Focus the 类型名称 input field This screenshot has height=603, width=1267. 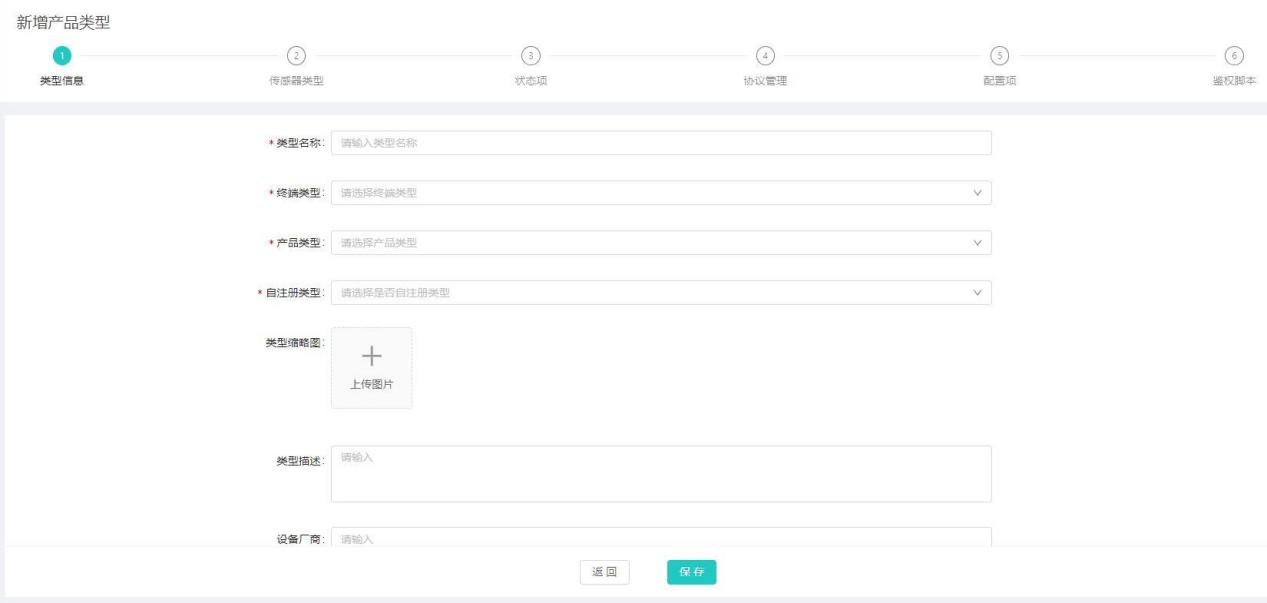coord(660,143)
